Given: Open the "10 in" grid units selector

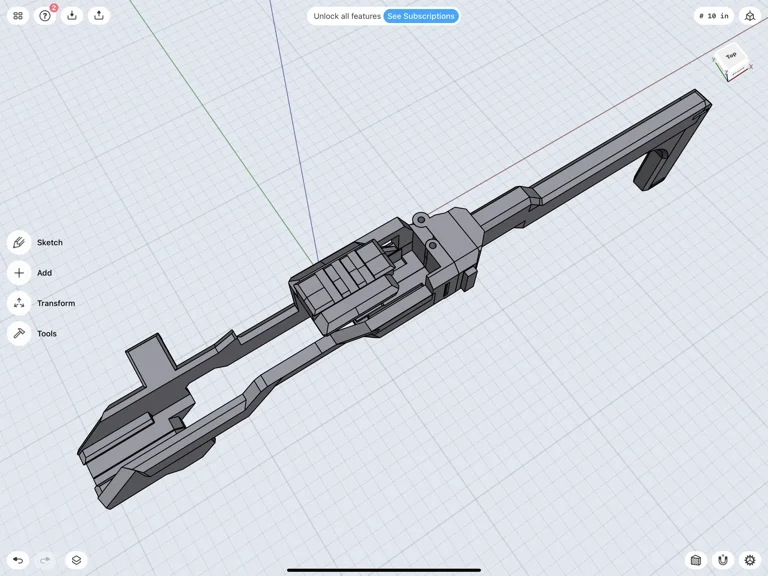Looking at the screenshot, I should [714, 16].
